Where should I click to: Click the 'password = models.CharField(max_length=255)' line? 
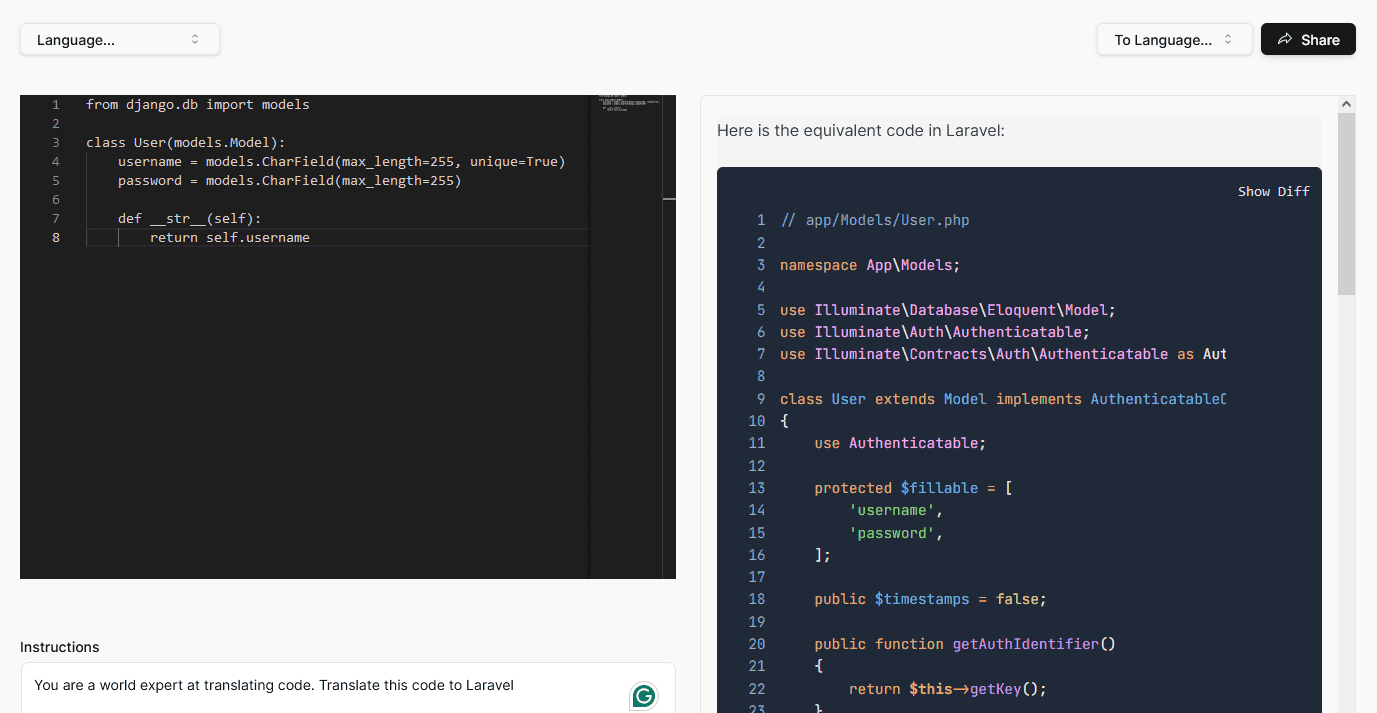pos(290,181)
